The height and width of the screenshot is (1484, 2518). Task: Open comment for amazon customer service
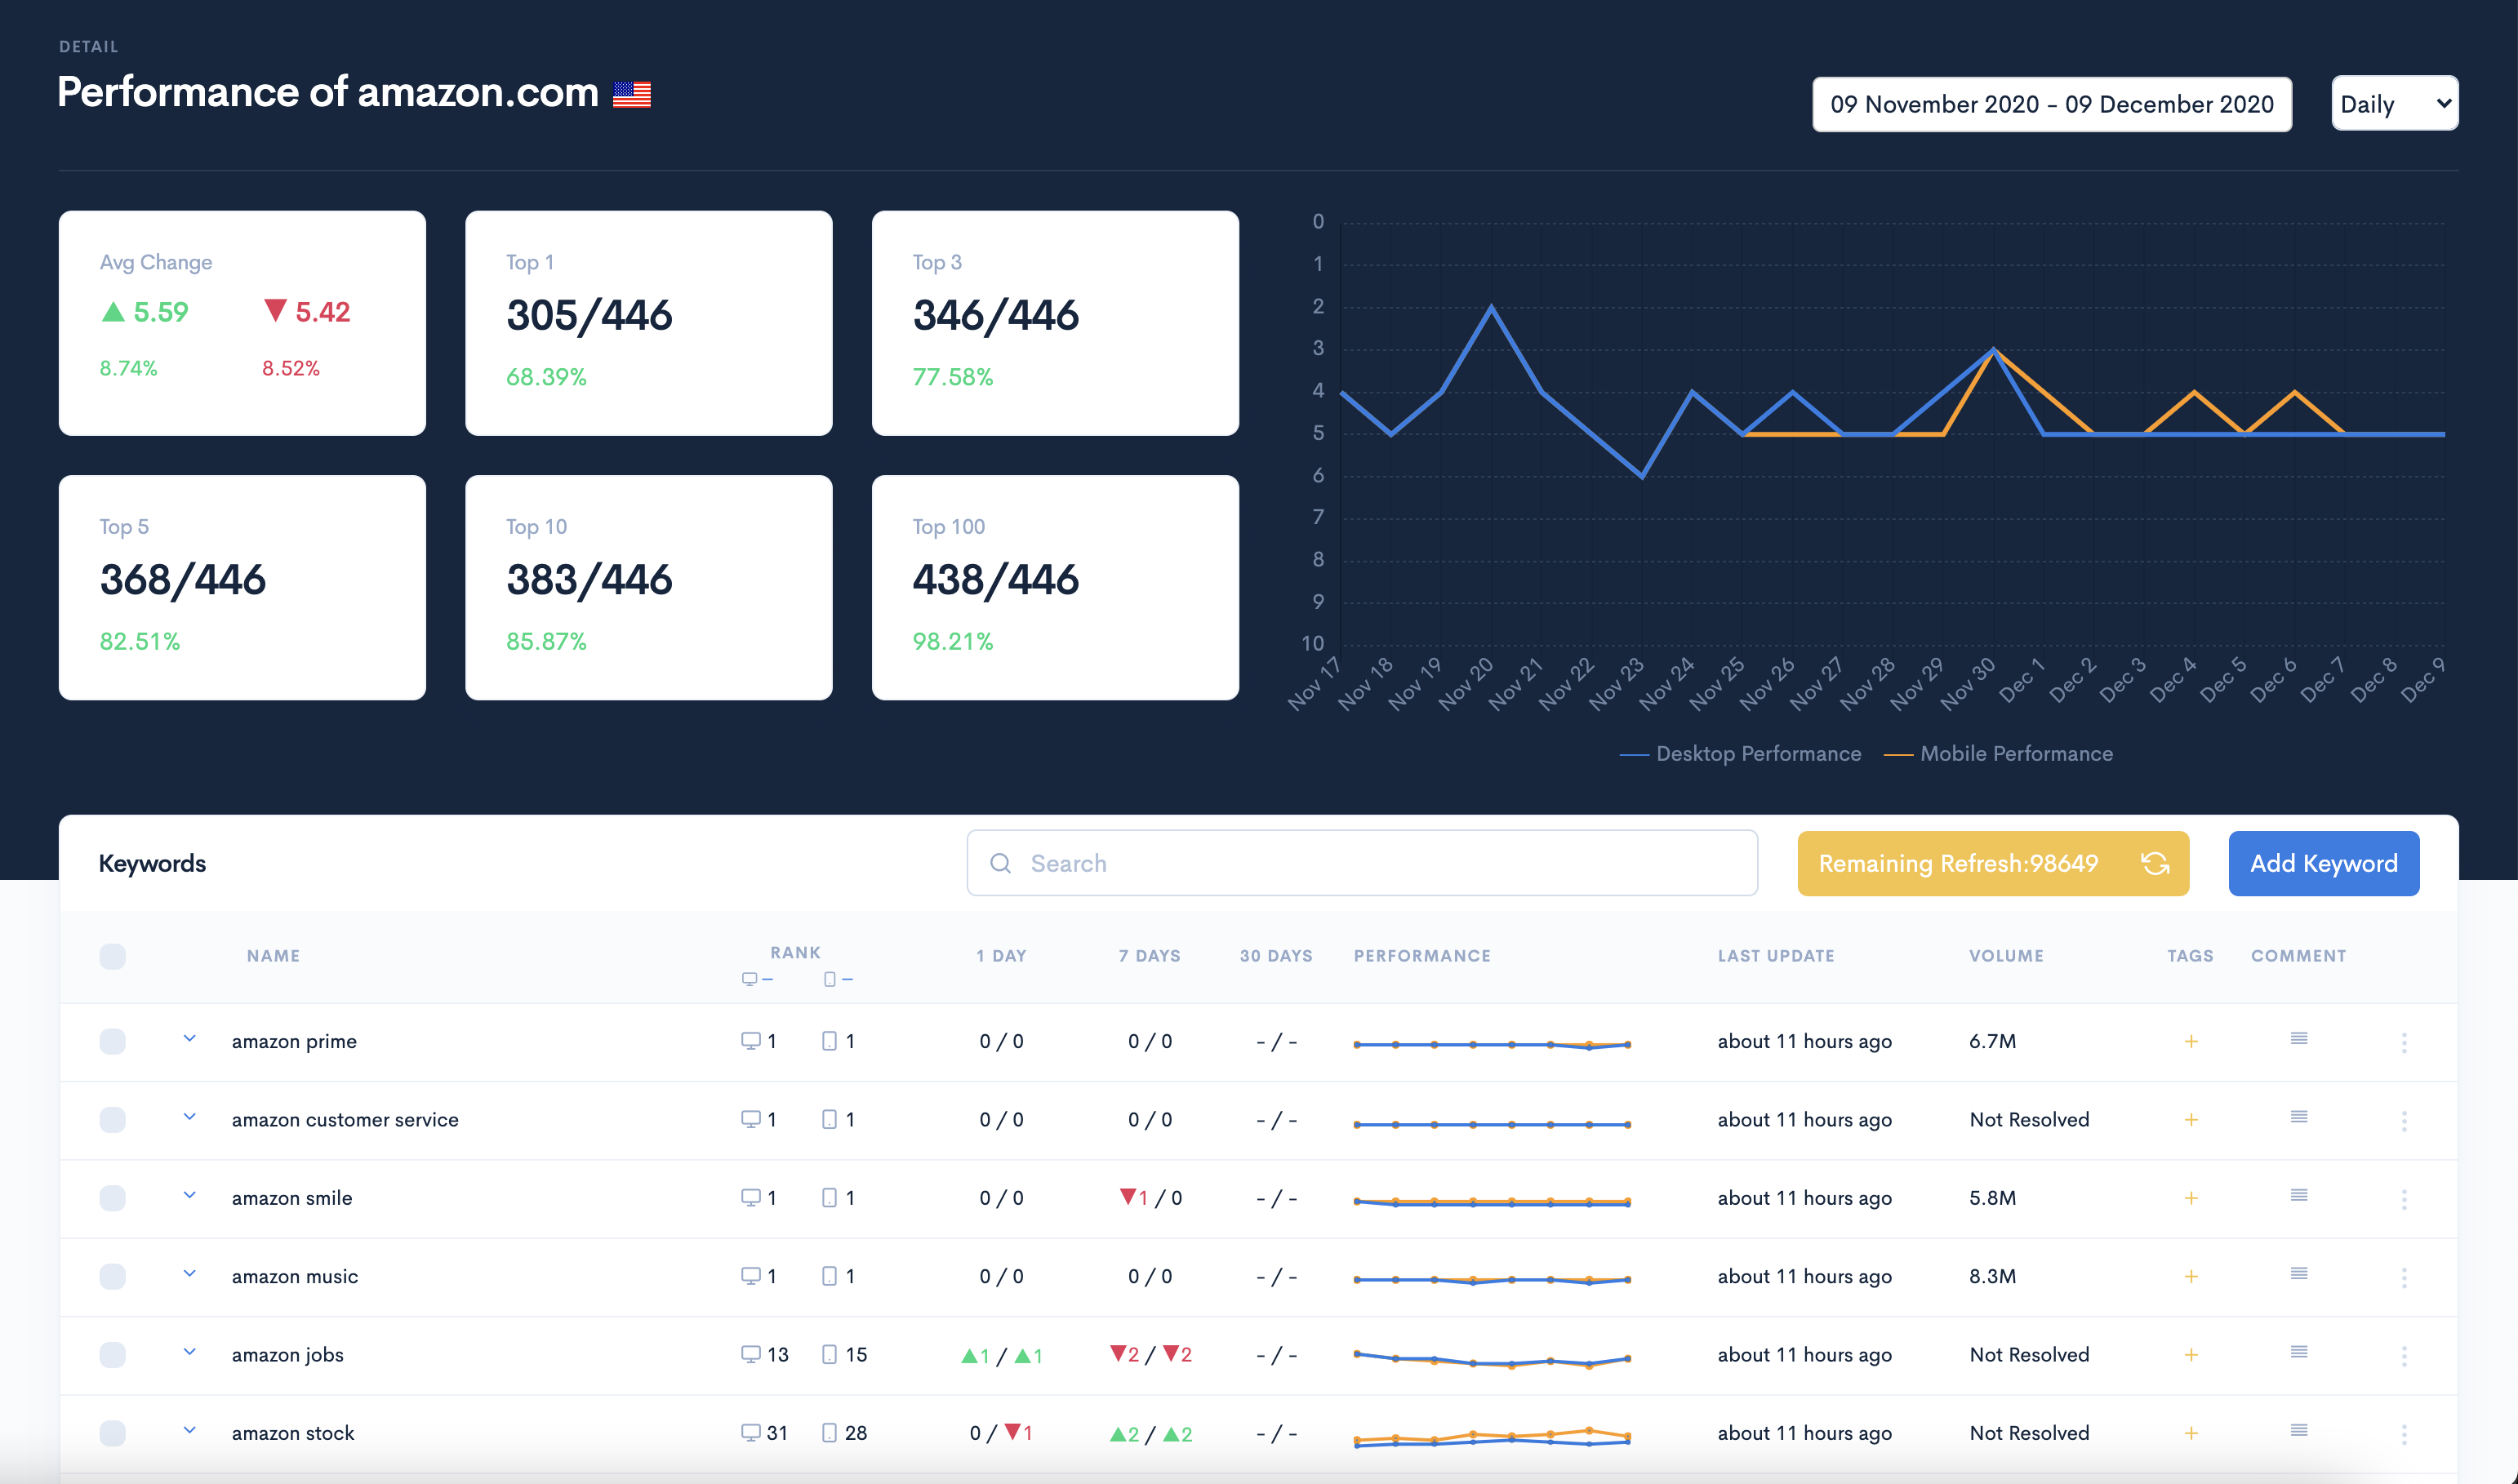tap(2298, 1116)
